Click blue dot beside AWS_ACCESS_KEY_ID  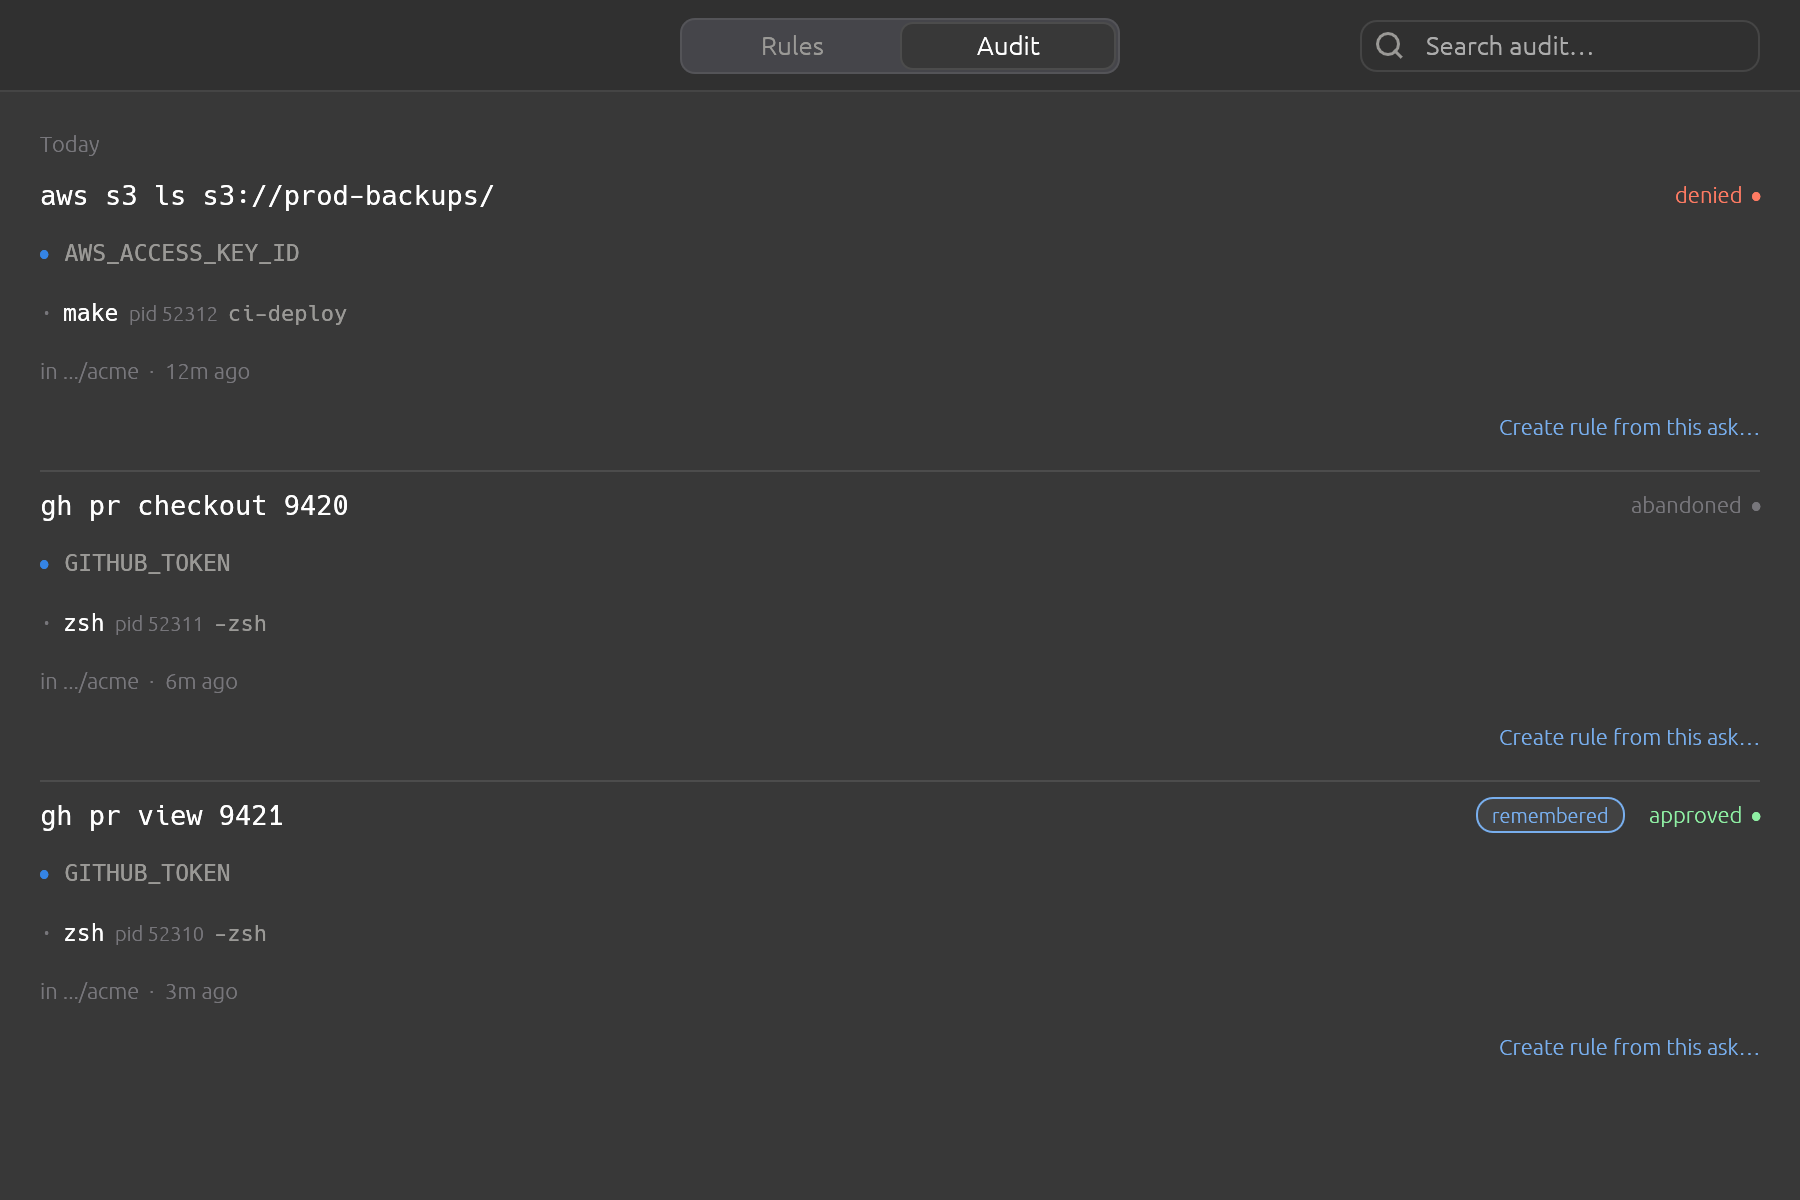[x=44, y=254]
